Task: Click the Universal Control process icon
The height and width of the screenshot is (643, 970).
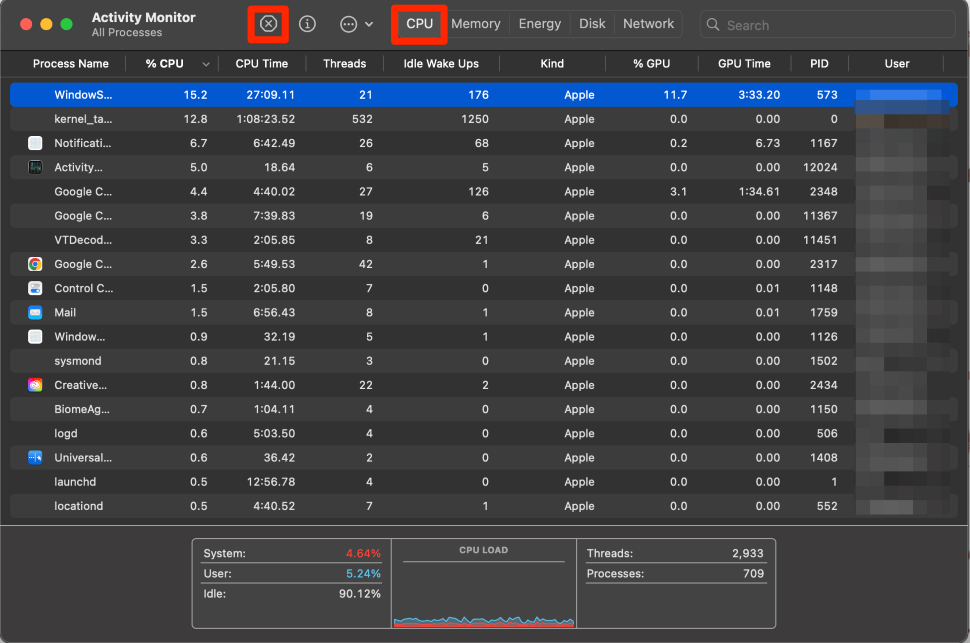Action: coord(35,458)
